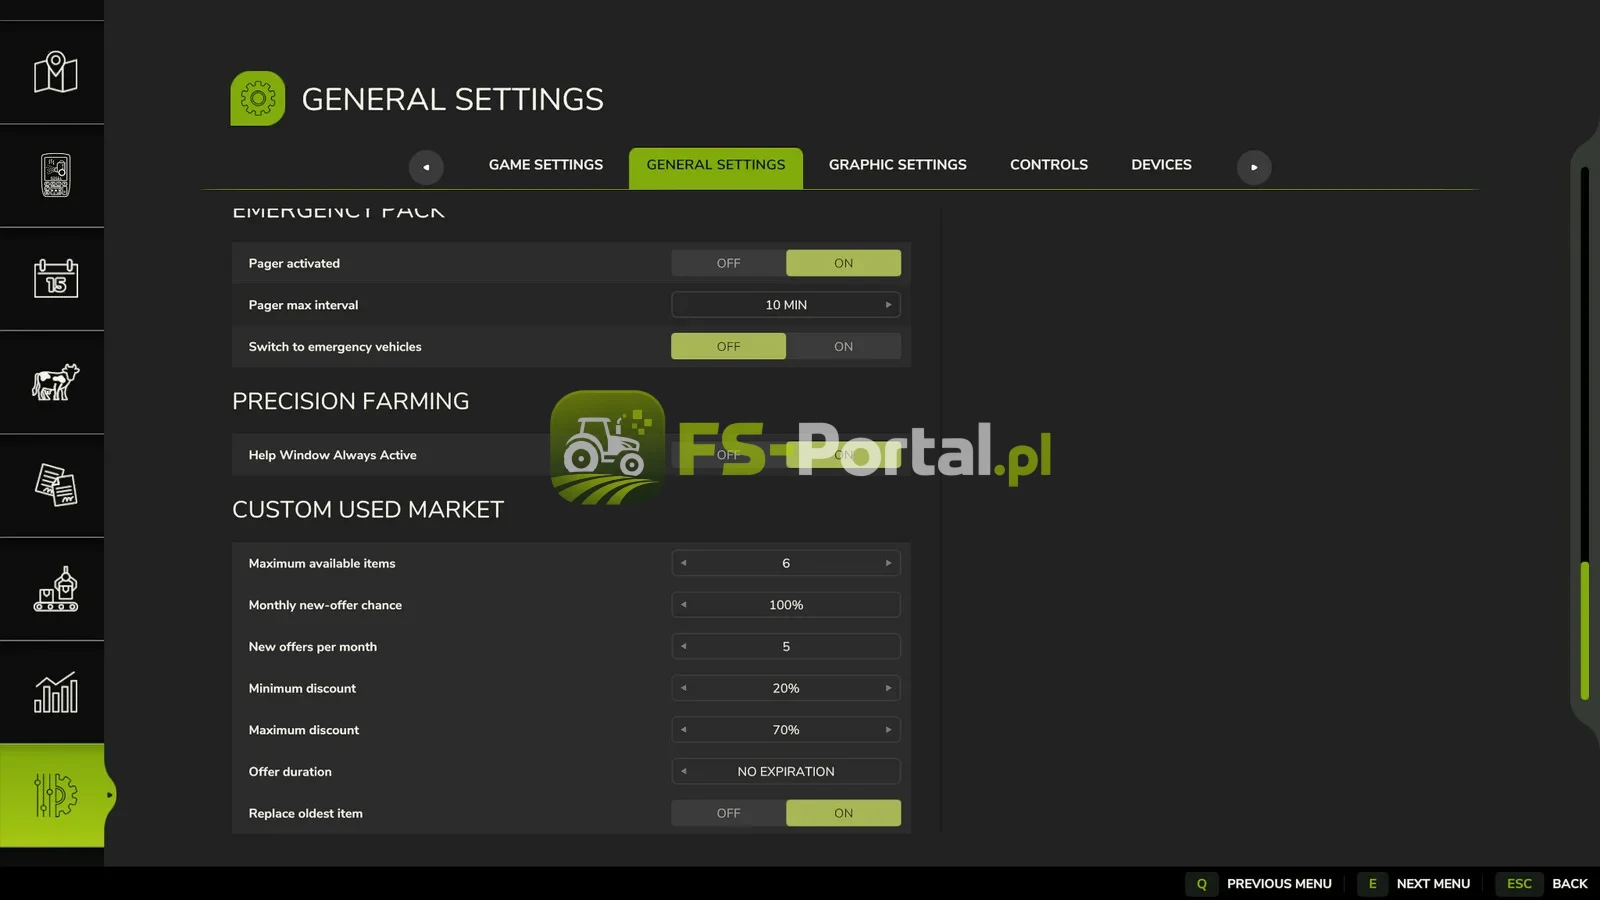Increase Maximum discount with right arrow
The height and width of the screenshot is (900, 1600).
point(888,730)
